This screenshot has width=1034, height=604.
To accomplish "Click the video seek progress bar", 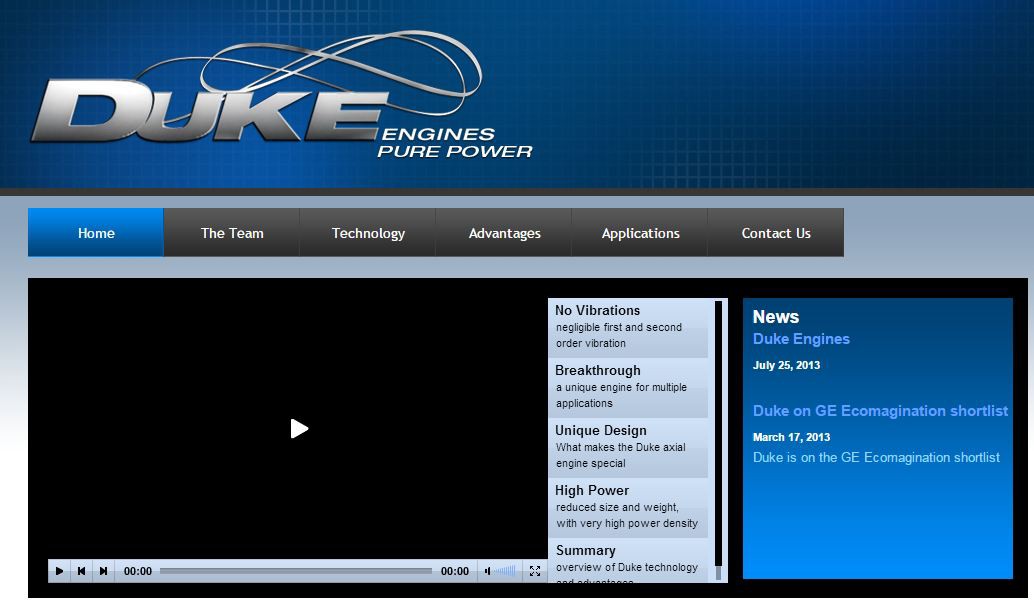I will pos(296,571).
